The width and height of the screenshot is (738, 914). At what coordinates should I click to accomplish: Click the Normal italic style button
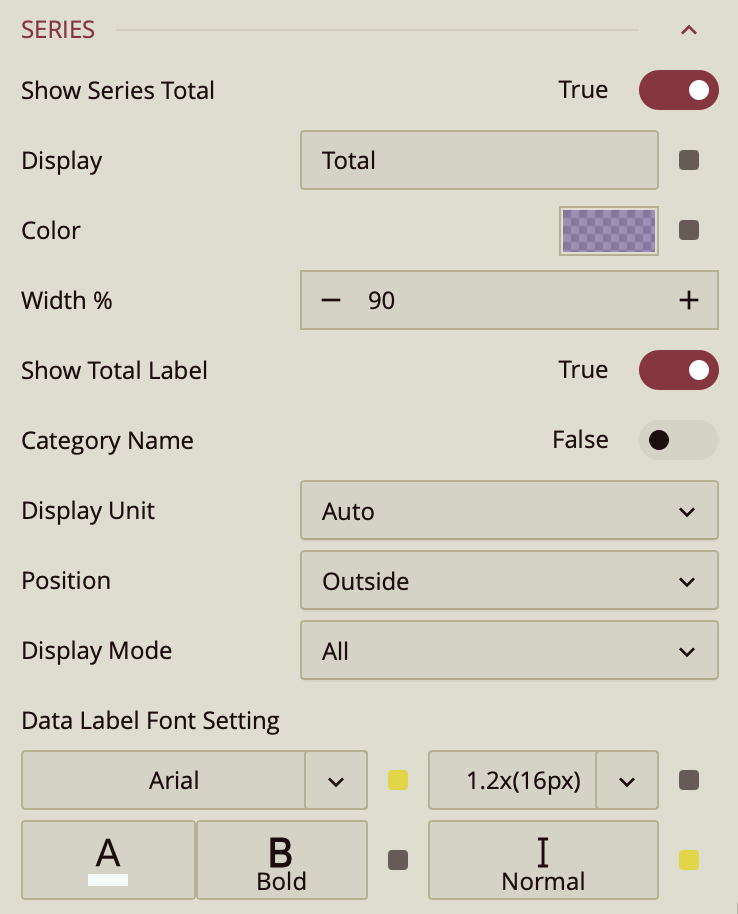click(543, 859)
